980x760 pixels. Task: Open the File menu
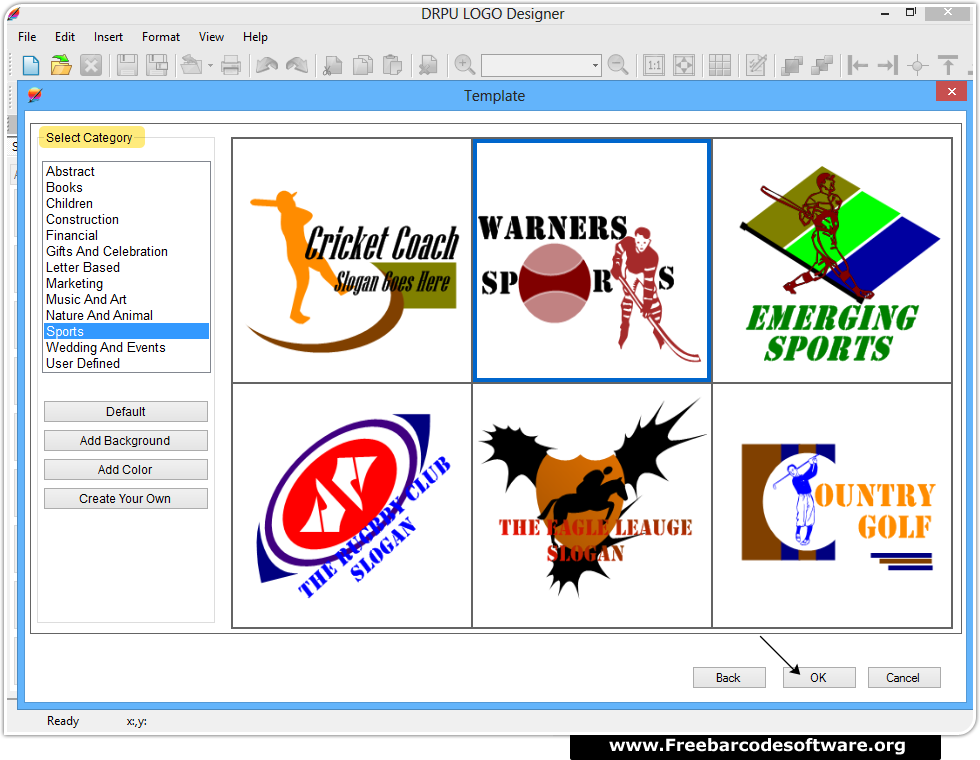click(x=27, y=37)
